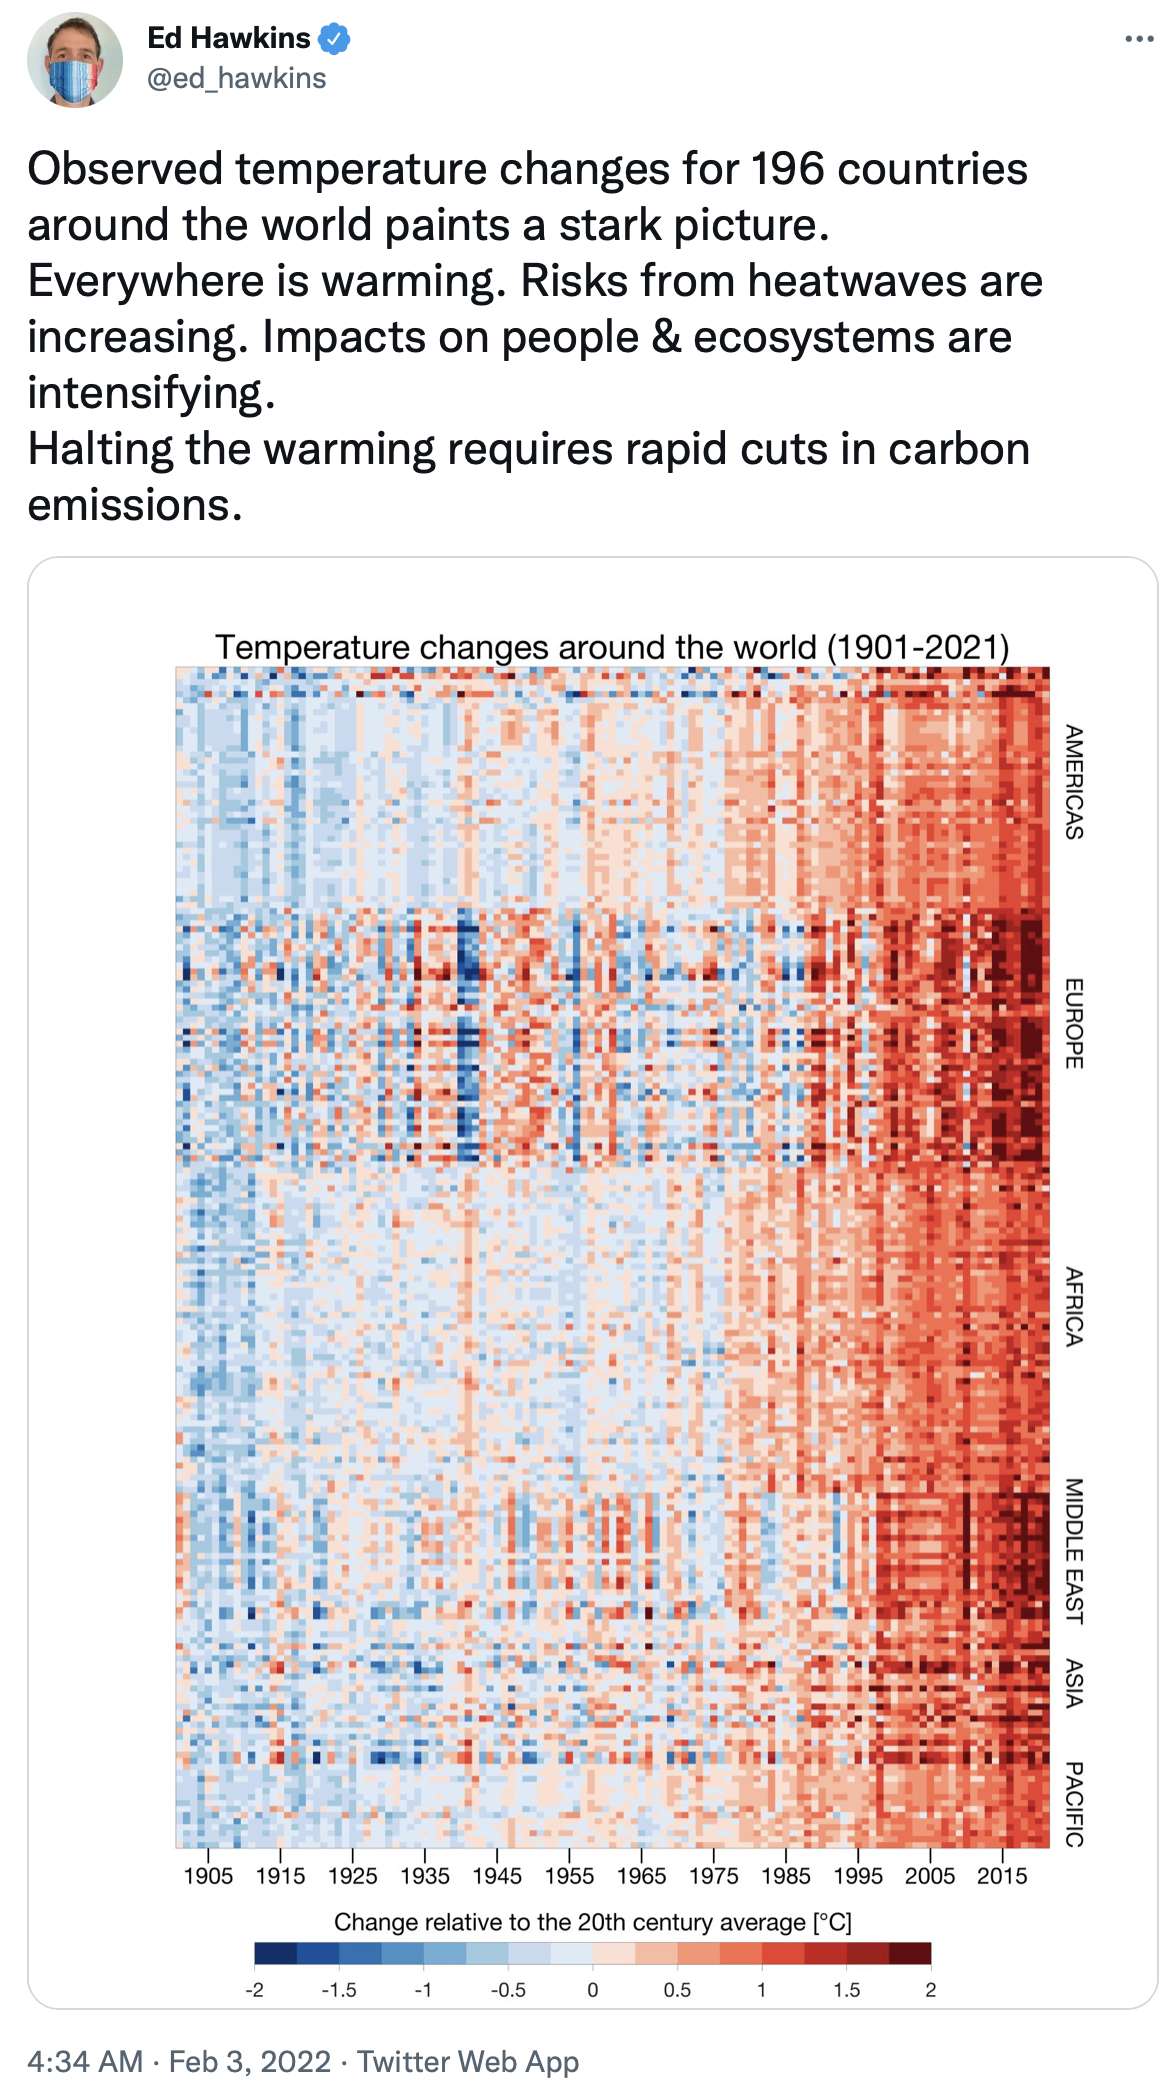Open Ed Hawkins' profile avatar
This screenshot has height=2094, width=1170.
[x=74, y=60]
